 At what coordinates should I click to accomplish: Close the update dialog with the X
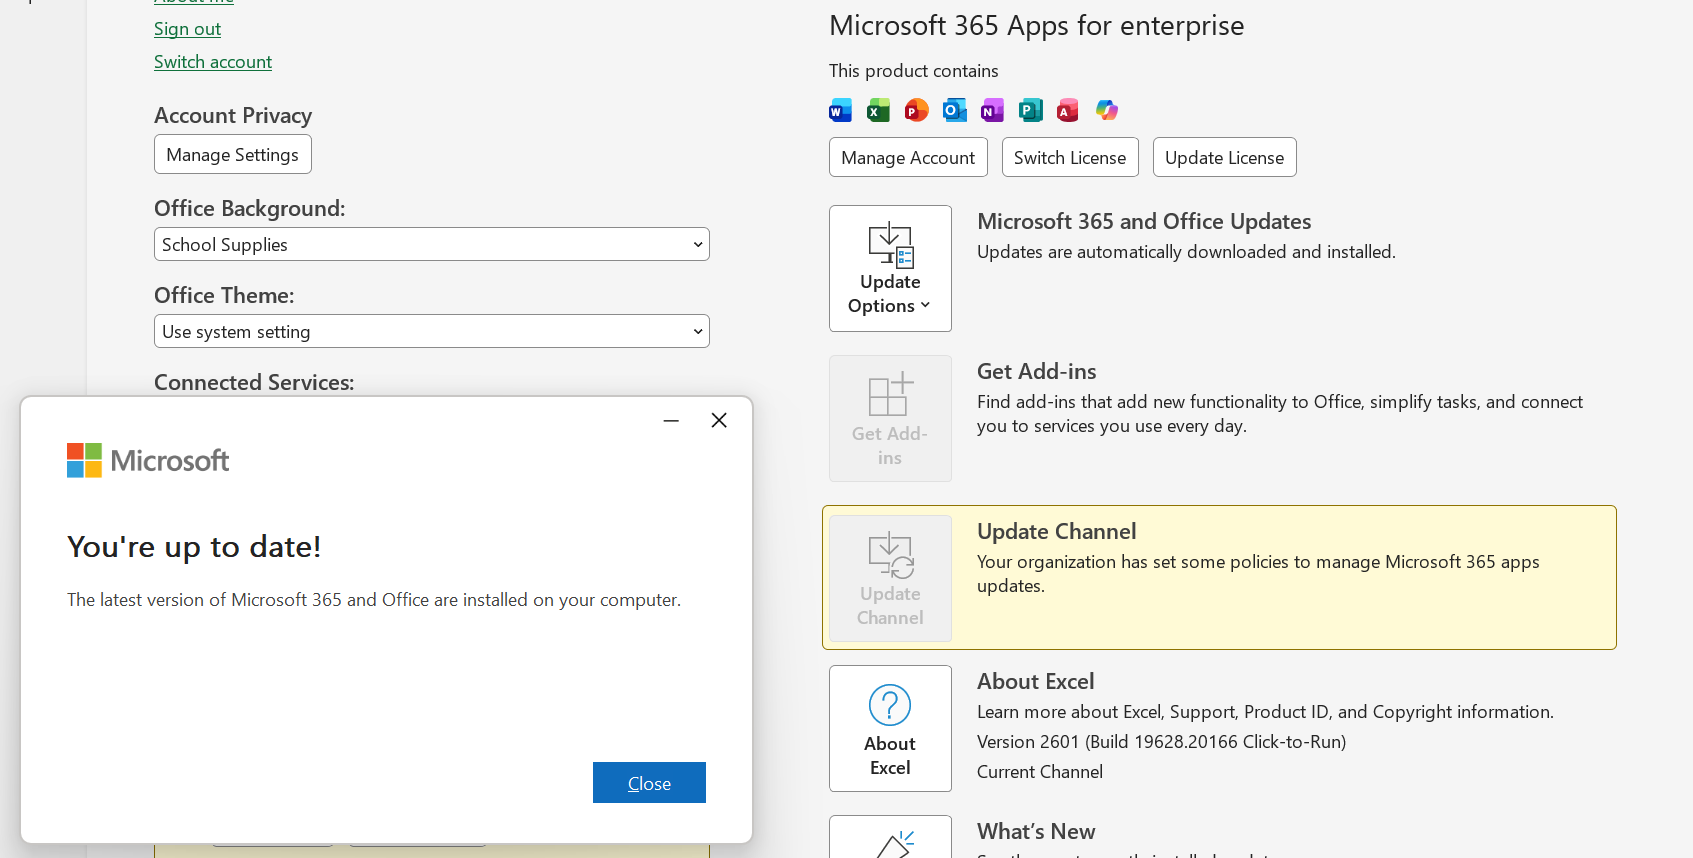pyautogui.click(x=719, y=420)
